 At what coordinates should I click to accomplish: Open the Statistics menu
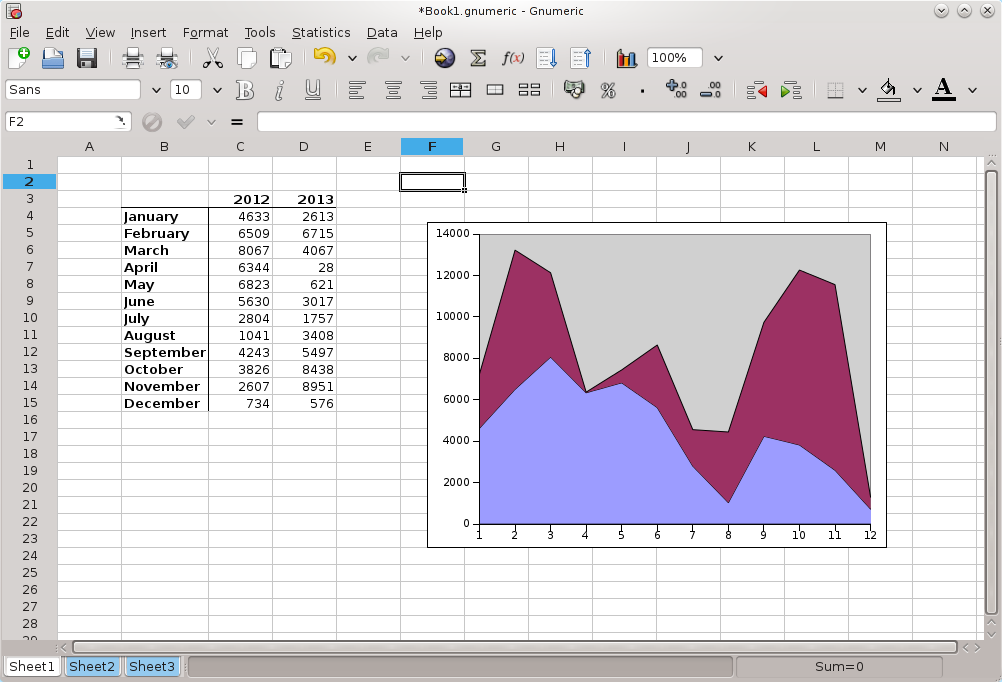(321, 33)
